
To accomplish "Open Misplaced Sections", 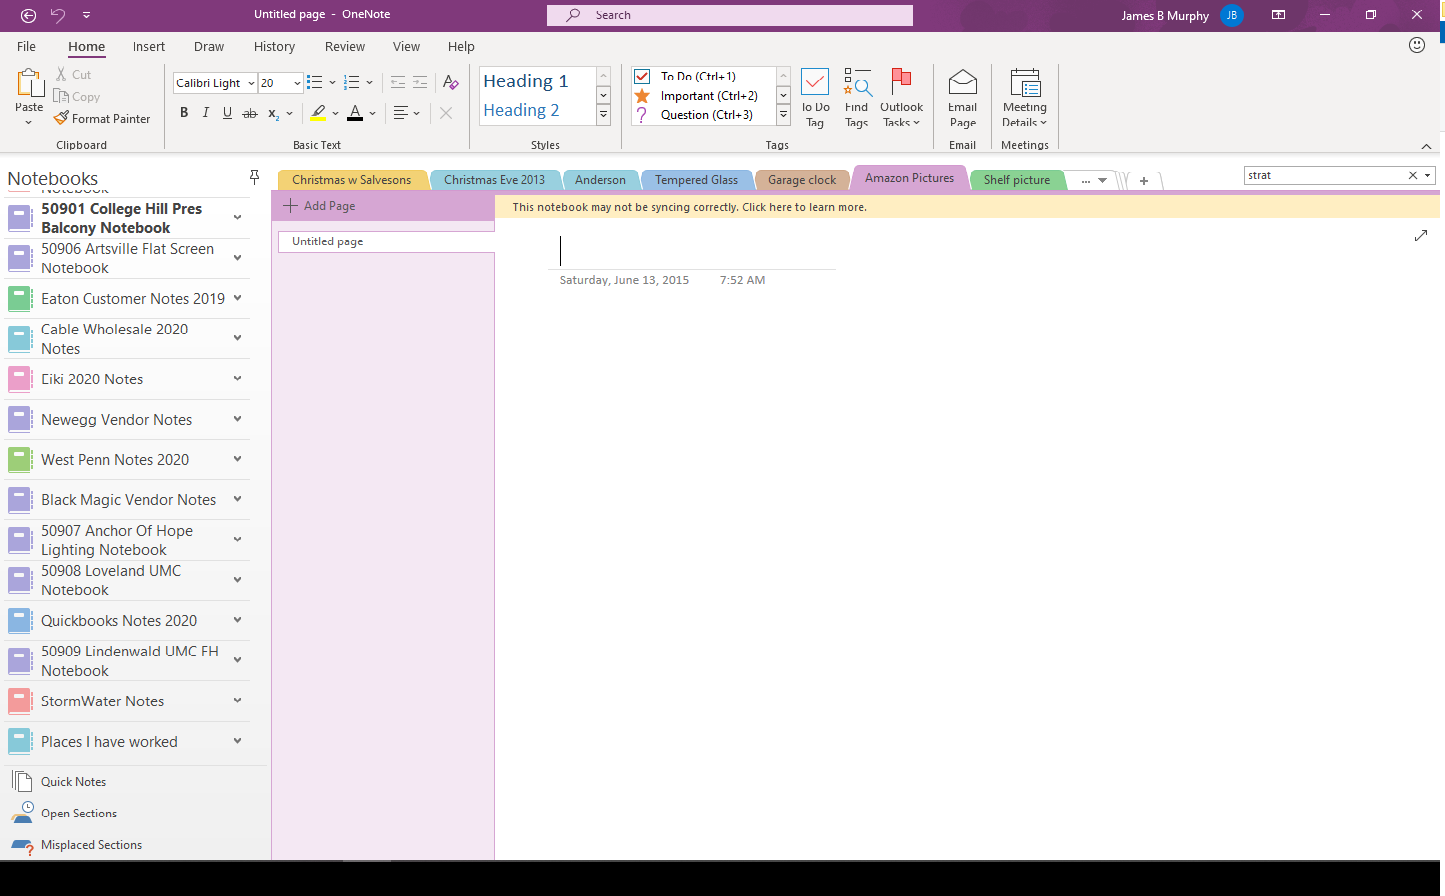I will tap(78, 845).
